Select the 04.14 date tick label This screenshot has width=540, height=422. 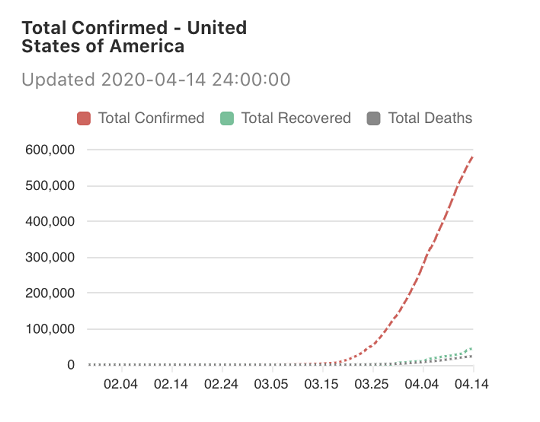pyautogui.click(x=471, y=384)
